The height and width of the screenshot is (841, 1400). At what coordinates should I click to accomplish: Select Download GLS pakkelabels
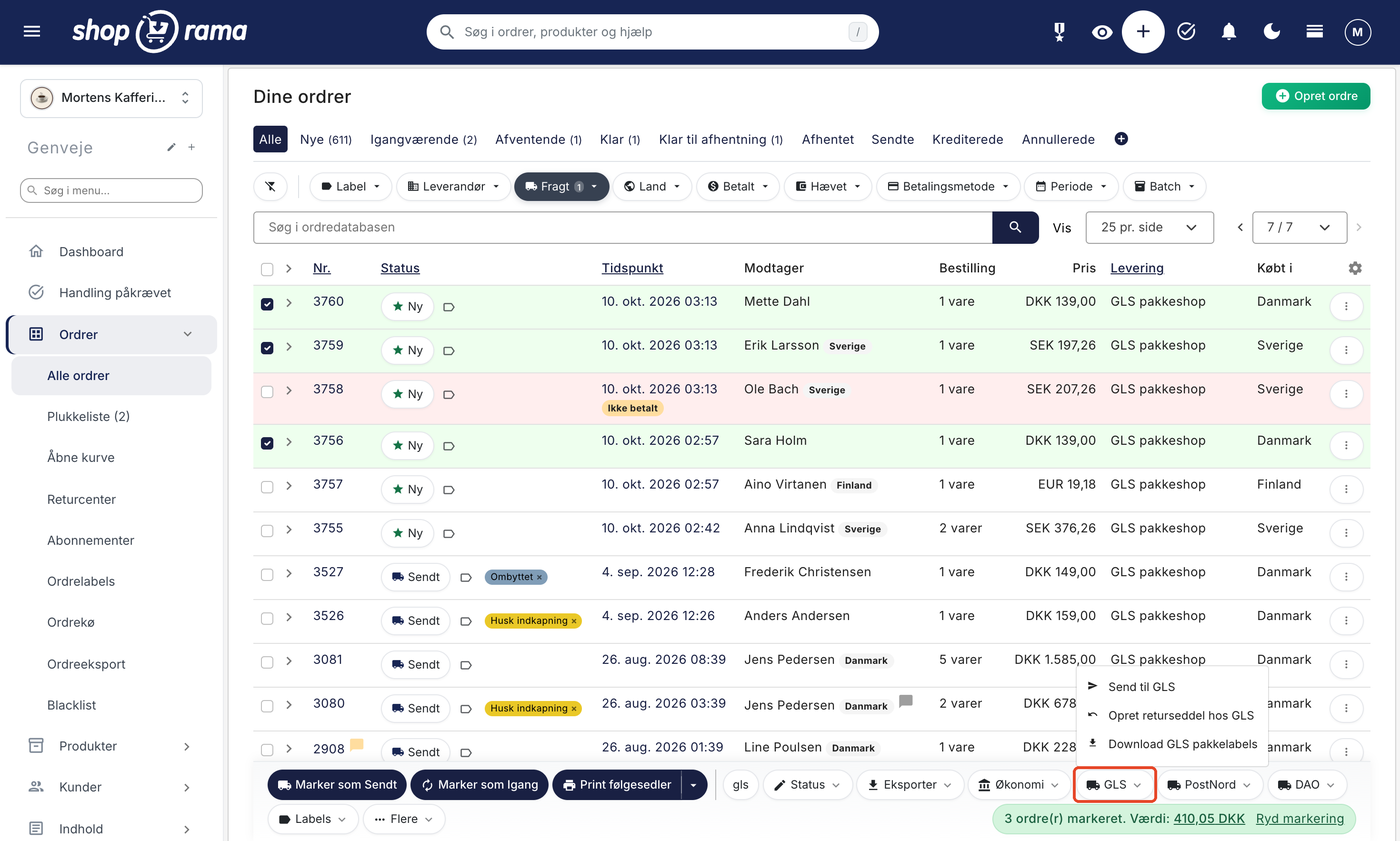coord(1172,743)
